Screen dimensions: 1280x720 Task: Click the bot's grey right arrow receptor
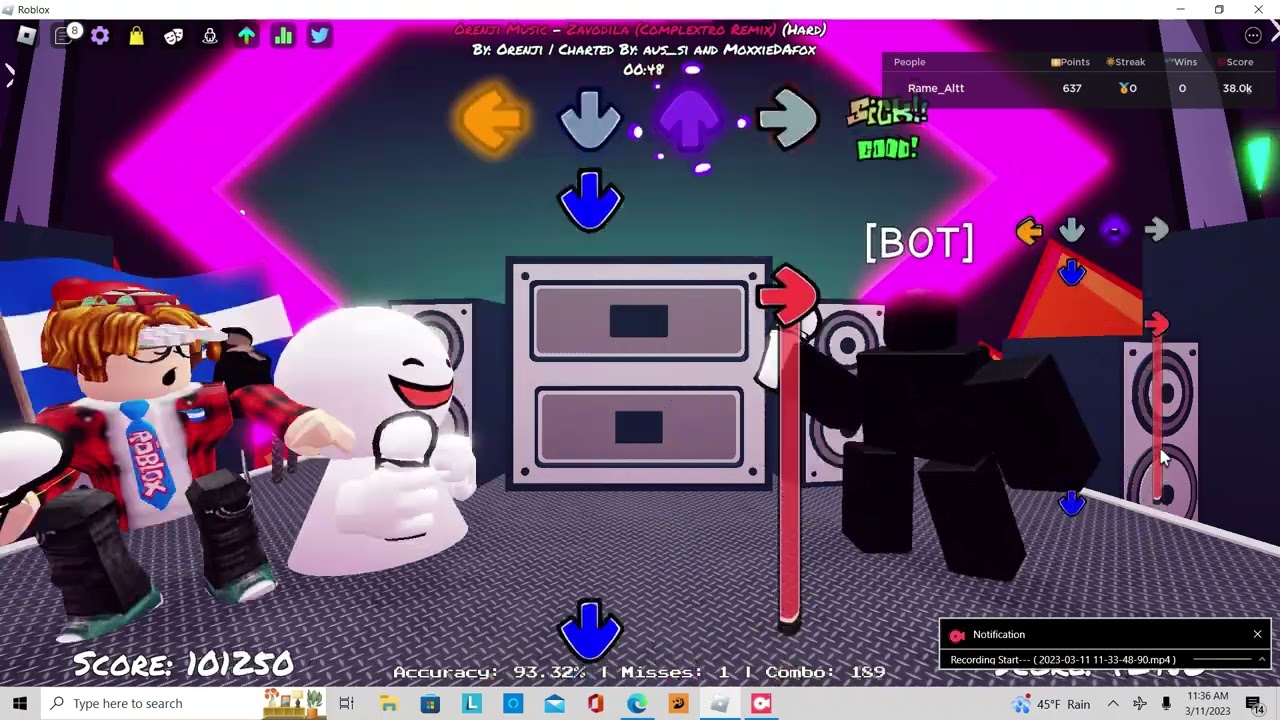pos(1156,231)
